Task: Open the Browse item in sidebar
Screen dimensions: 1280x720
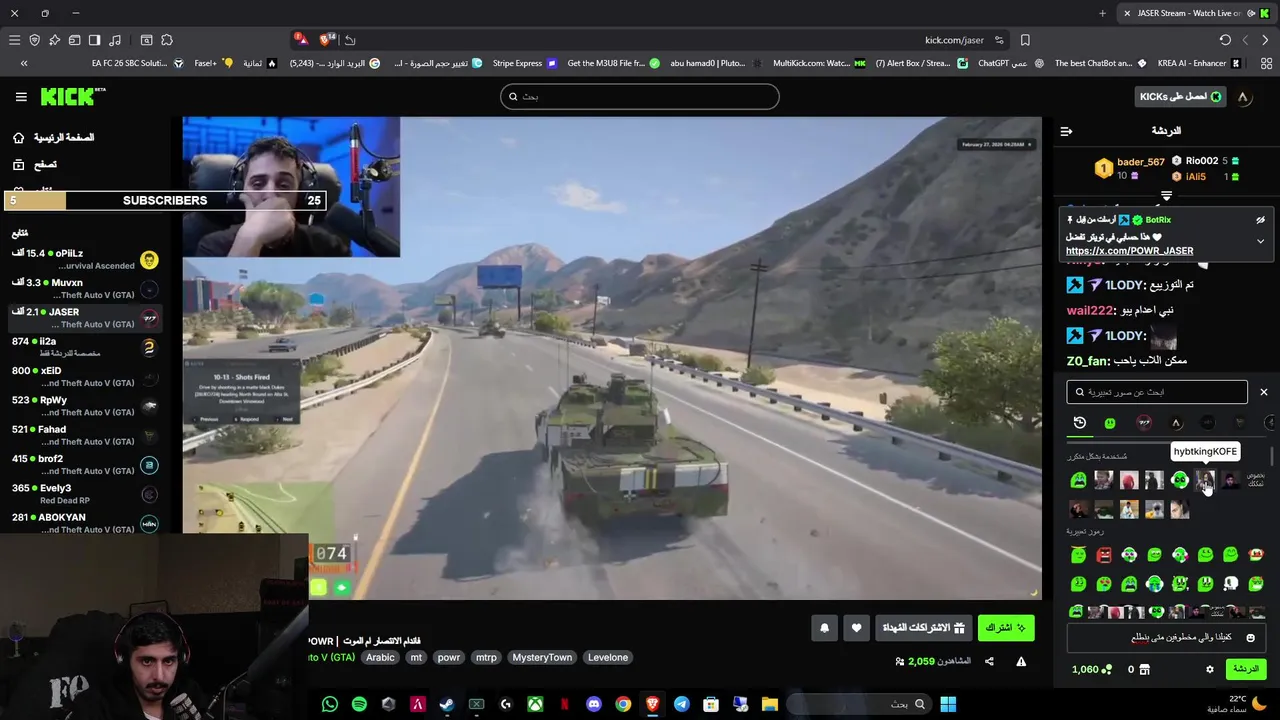Action: coord(35,164)
